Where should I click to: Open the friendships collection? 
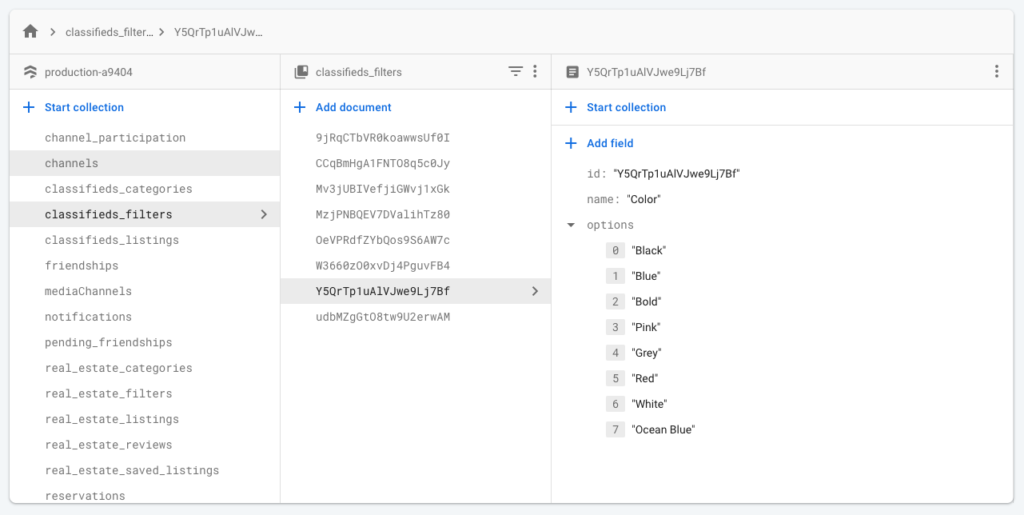(145, 266)
